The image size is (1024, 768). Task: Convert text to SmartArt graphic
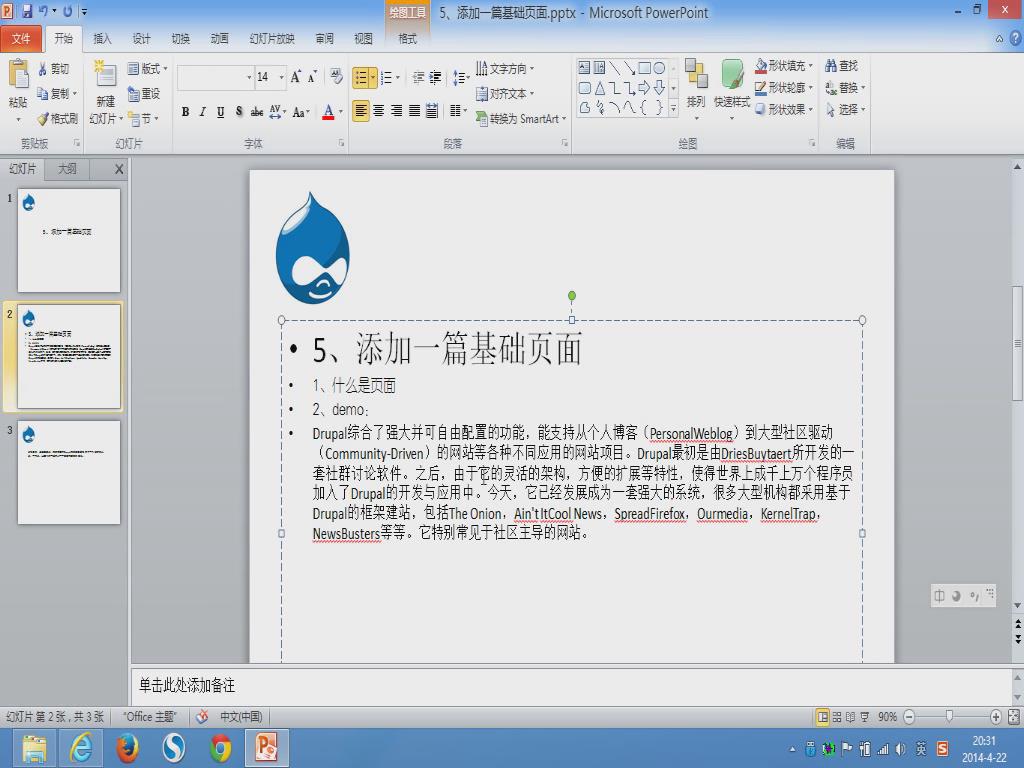point(520,118)
